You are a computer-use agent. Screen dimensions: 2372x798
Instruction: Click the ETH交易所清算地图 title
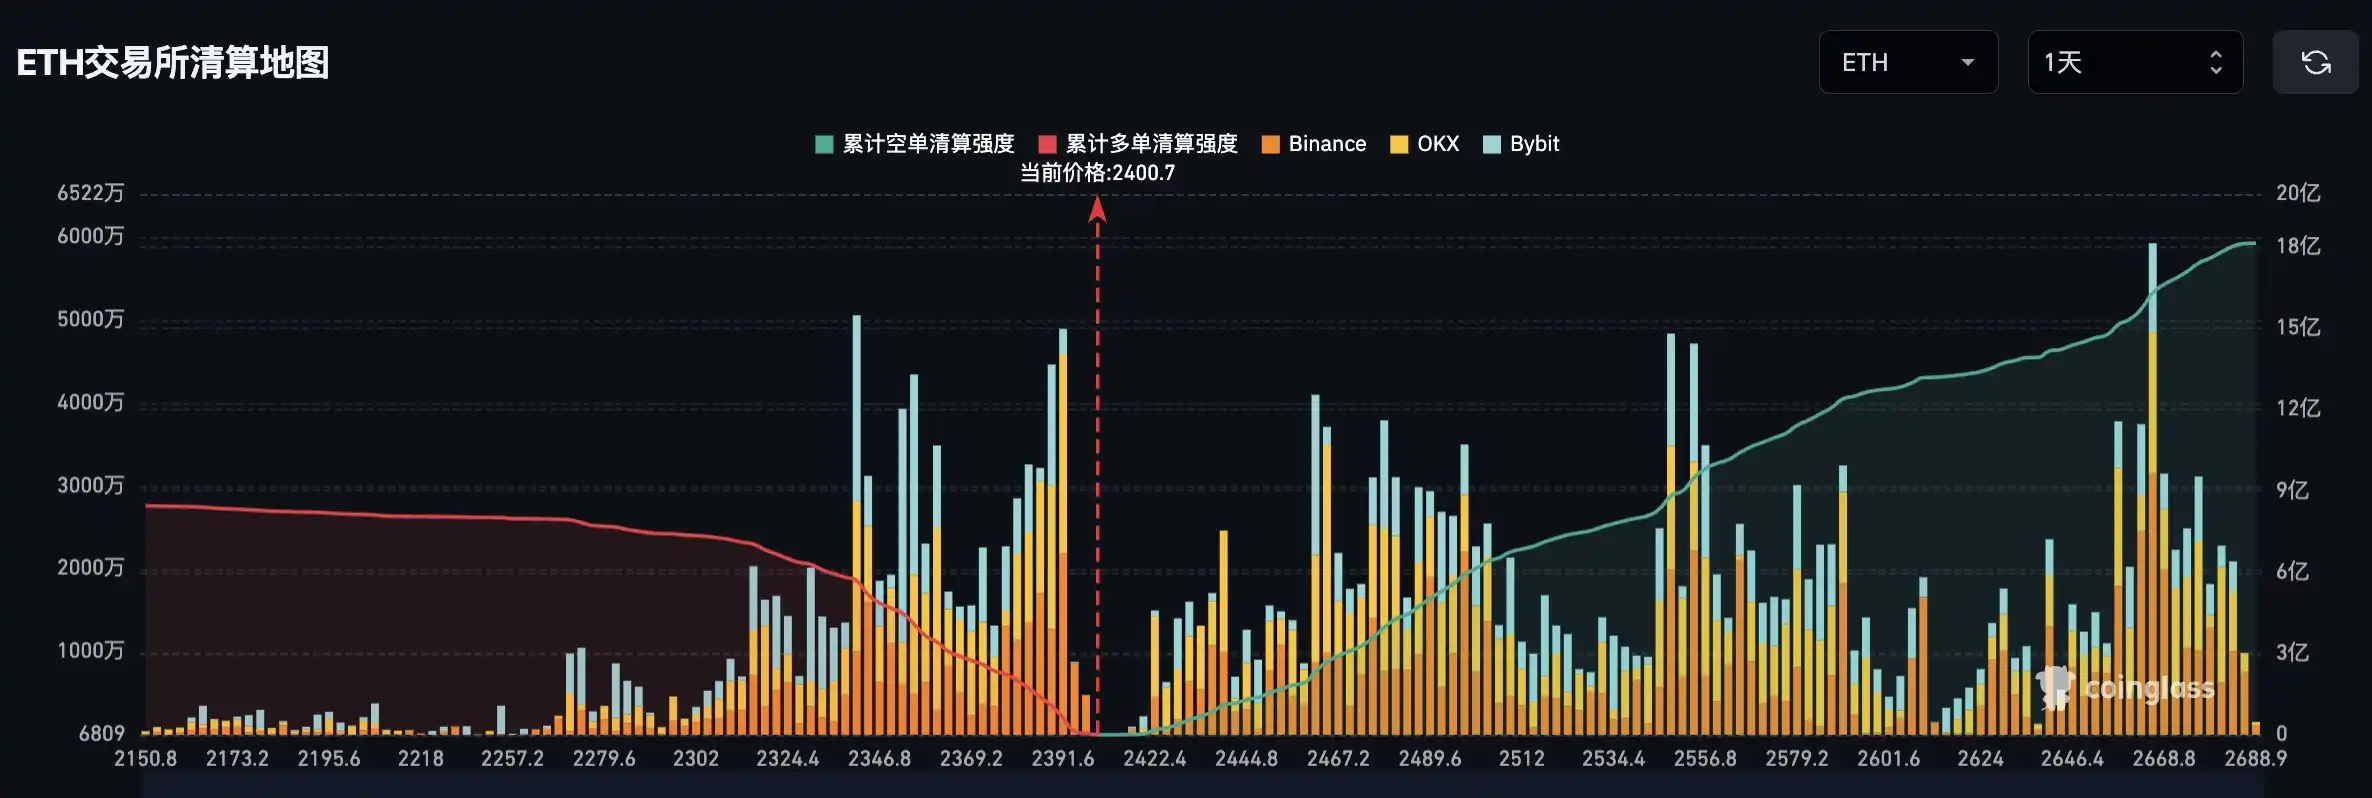(173, 62)
